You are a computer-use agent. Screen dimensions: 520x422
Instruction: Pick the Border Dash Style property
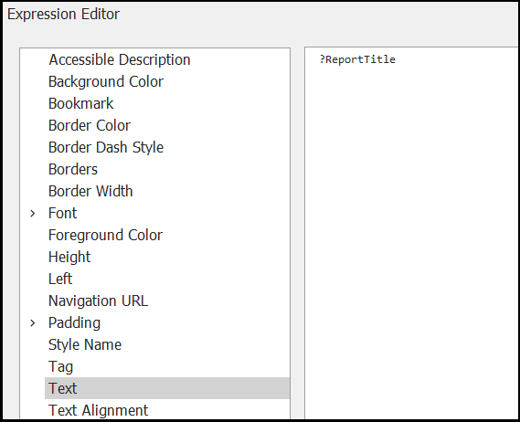(x=106, y=148)
